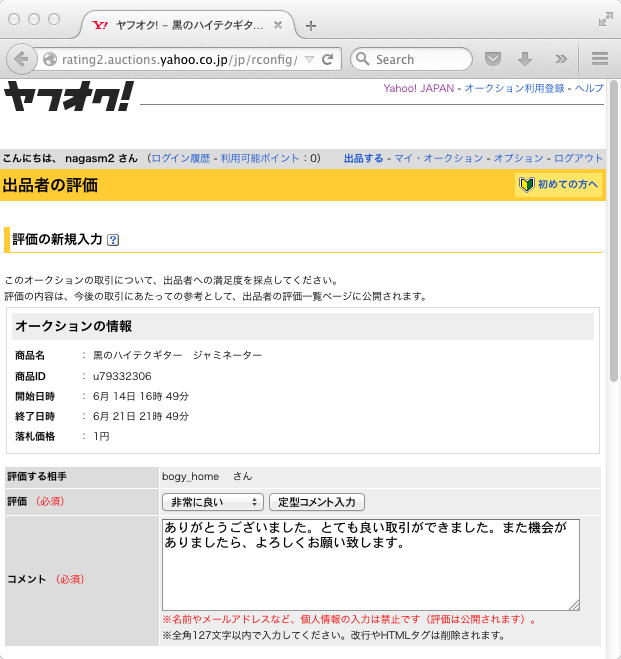Open the downloads arrow icon
Viewport: 621px width, 659px height.
pos(525,59)
